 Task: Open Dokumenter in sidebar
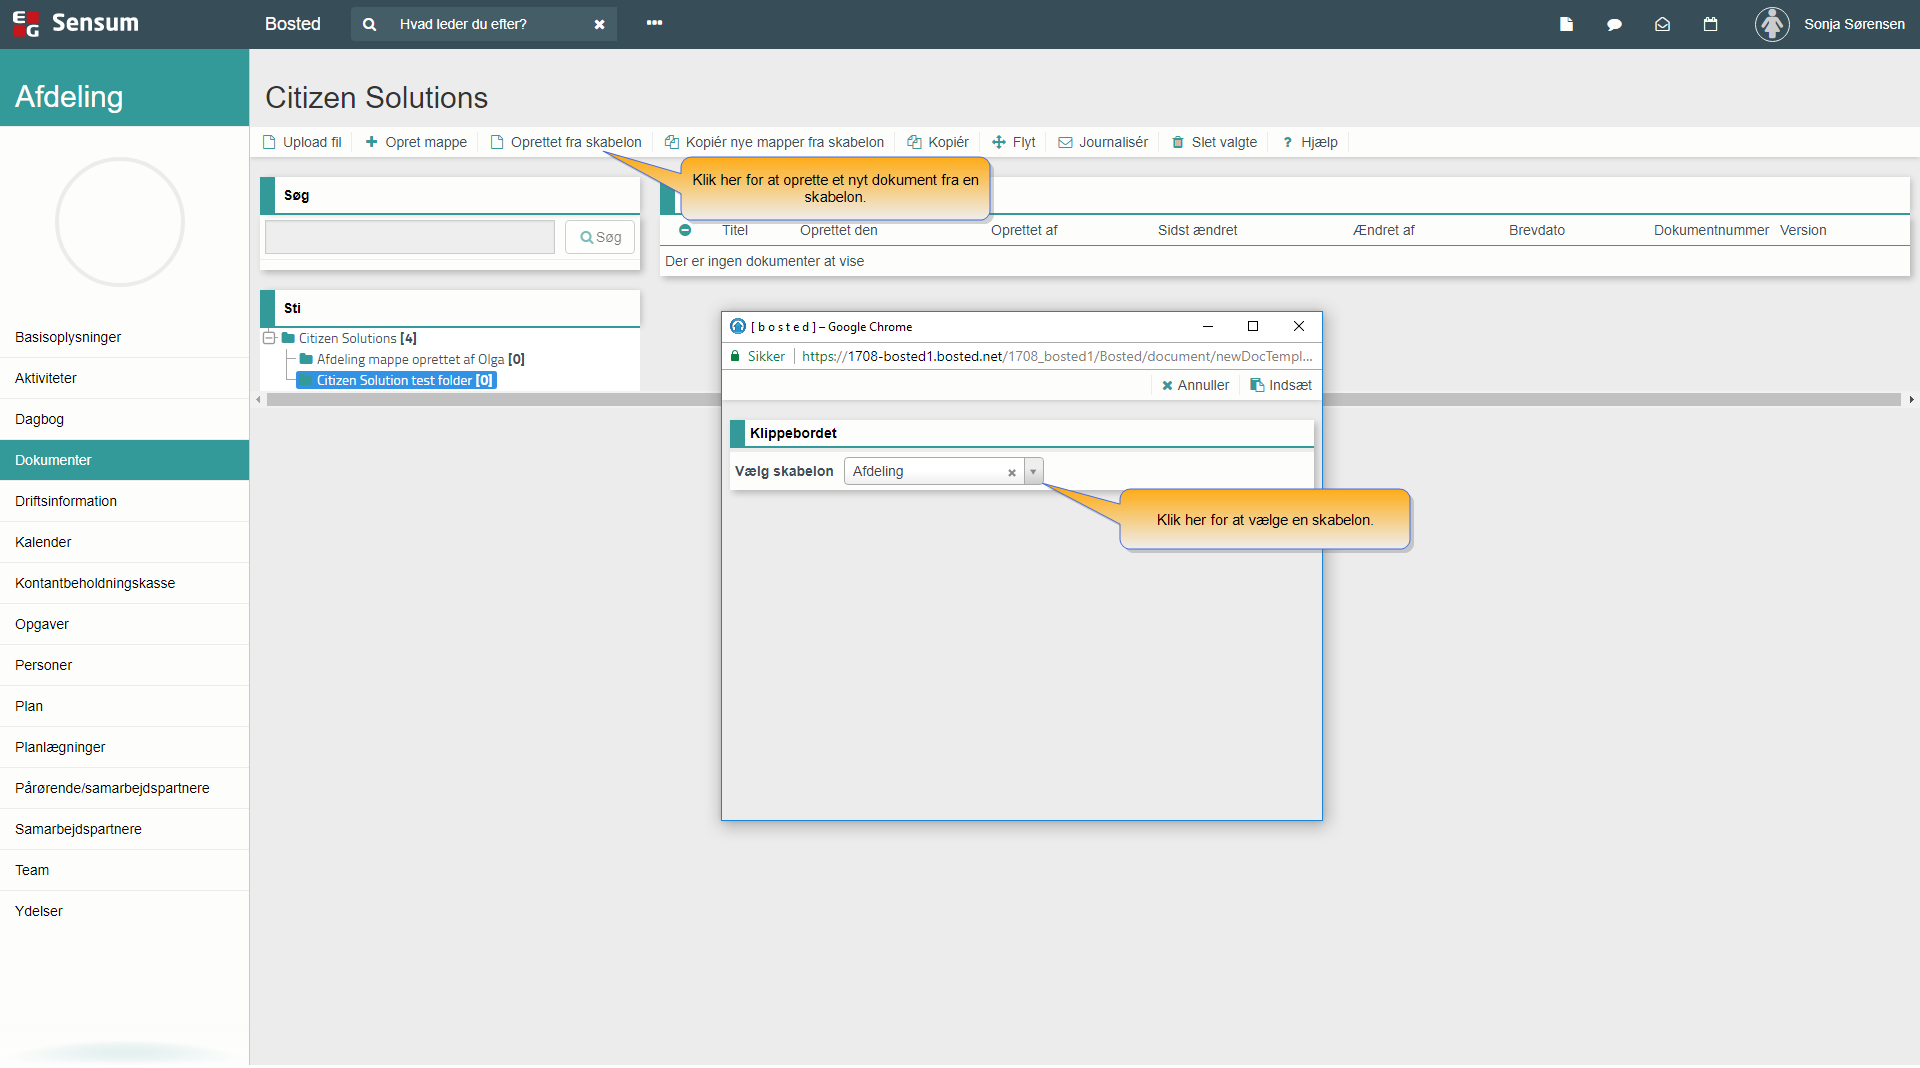click(x=124, y=460)
